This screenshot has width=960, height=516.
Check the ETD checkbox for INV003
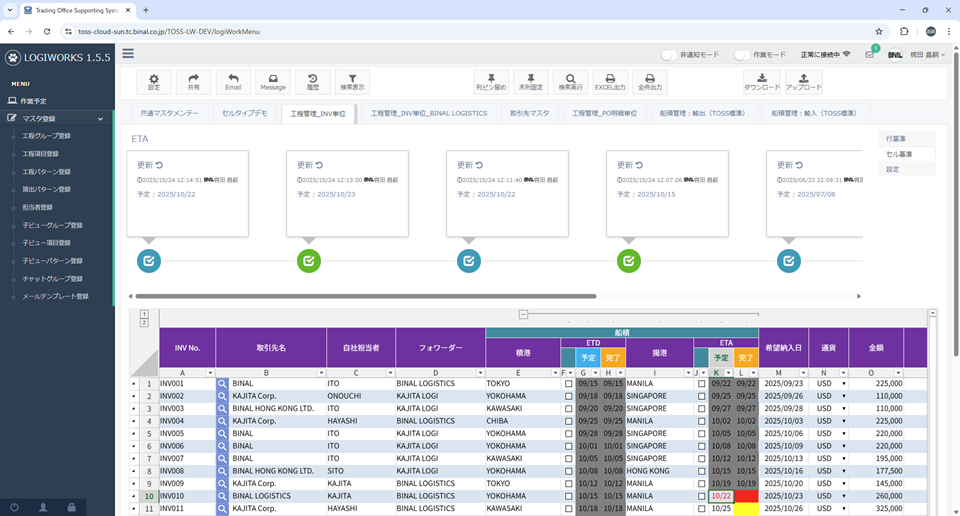coord(569,409)
